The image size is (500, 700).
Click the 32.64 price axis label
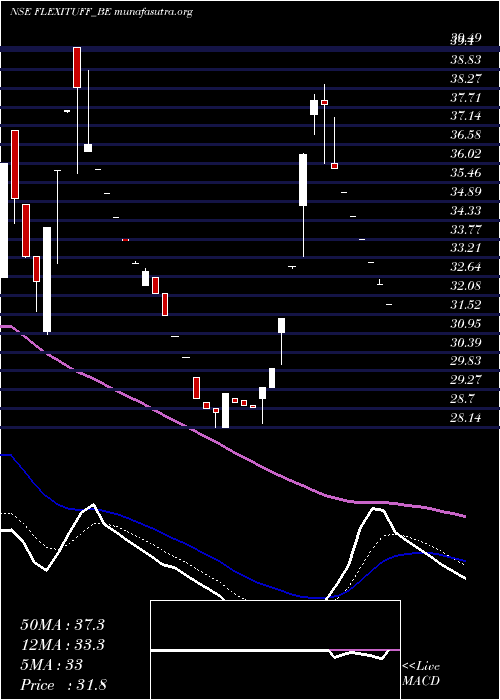tap(466, 267)
